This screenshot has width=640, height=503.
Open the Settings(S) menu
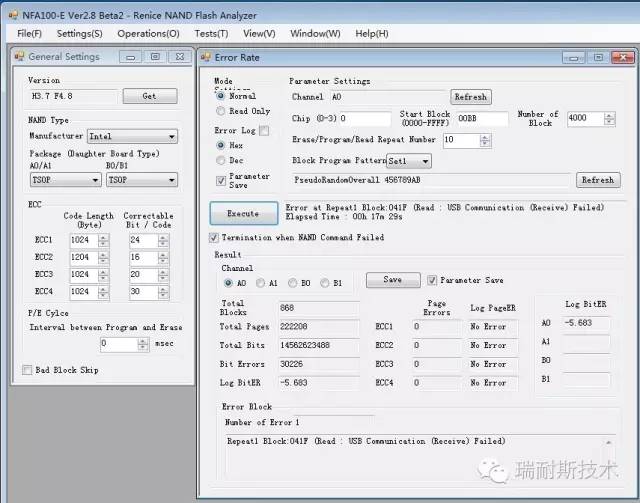pos(80,33)
